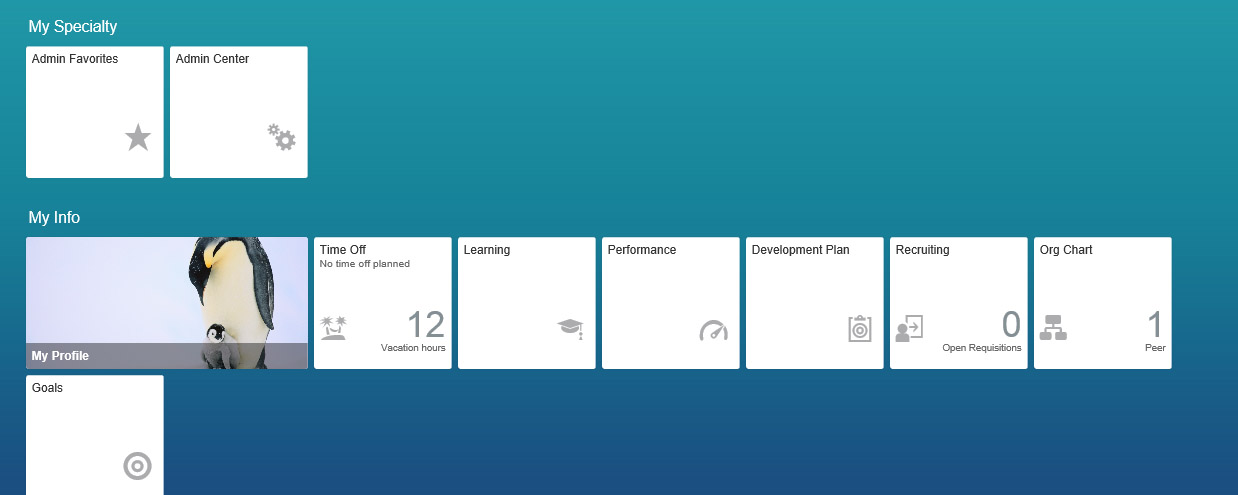Click the palm tree Time Off icon
Screen dimensions: 1238x495
click(x=333, y=328)
